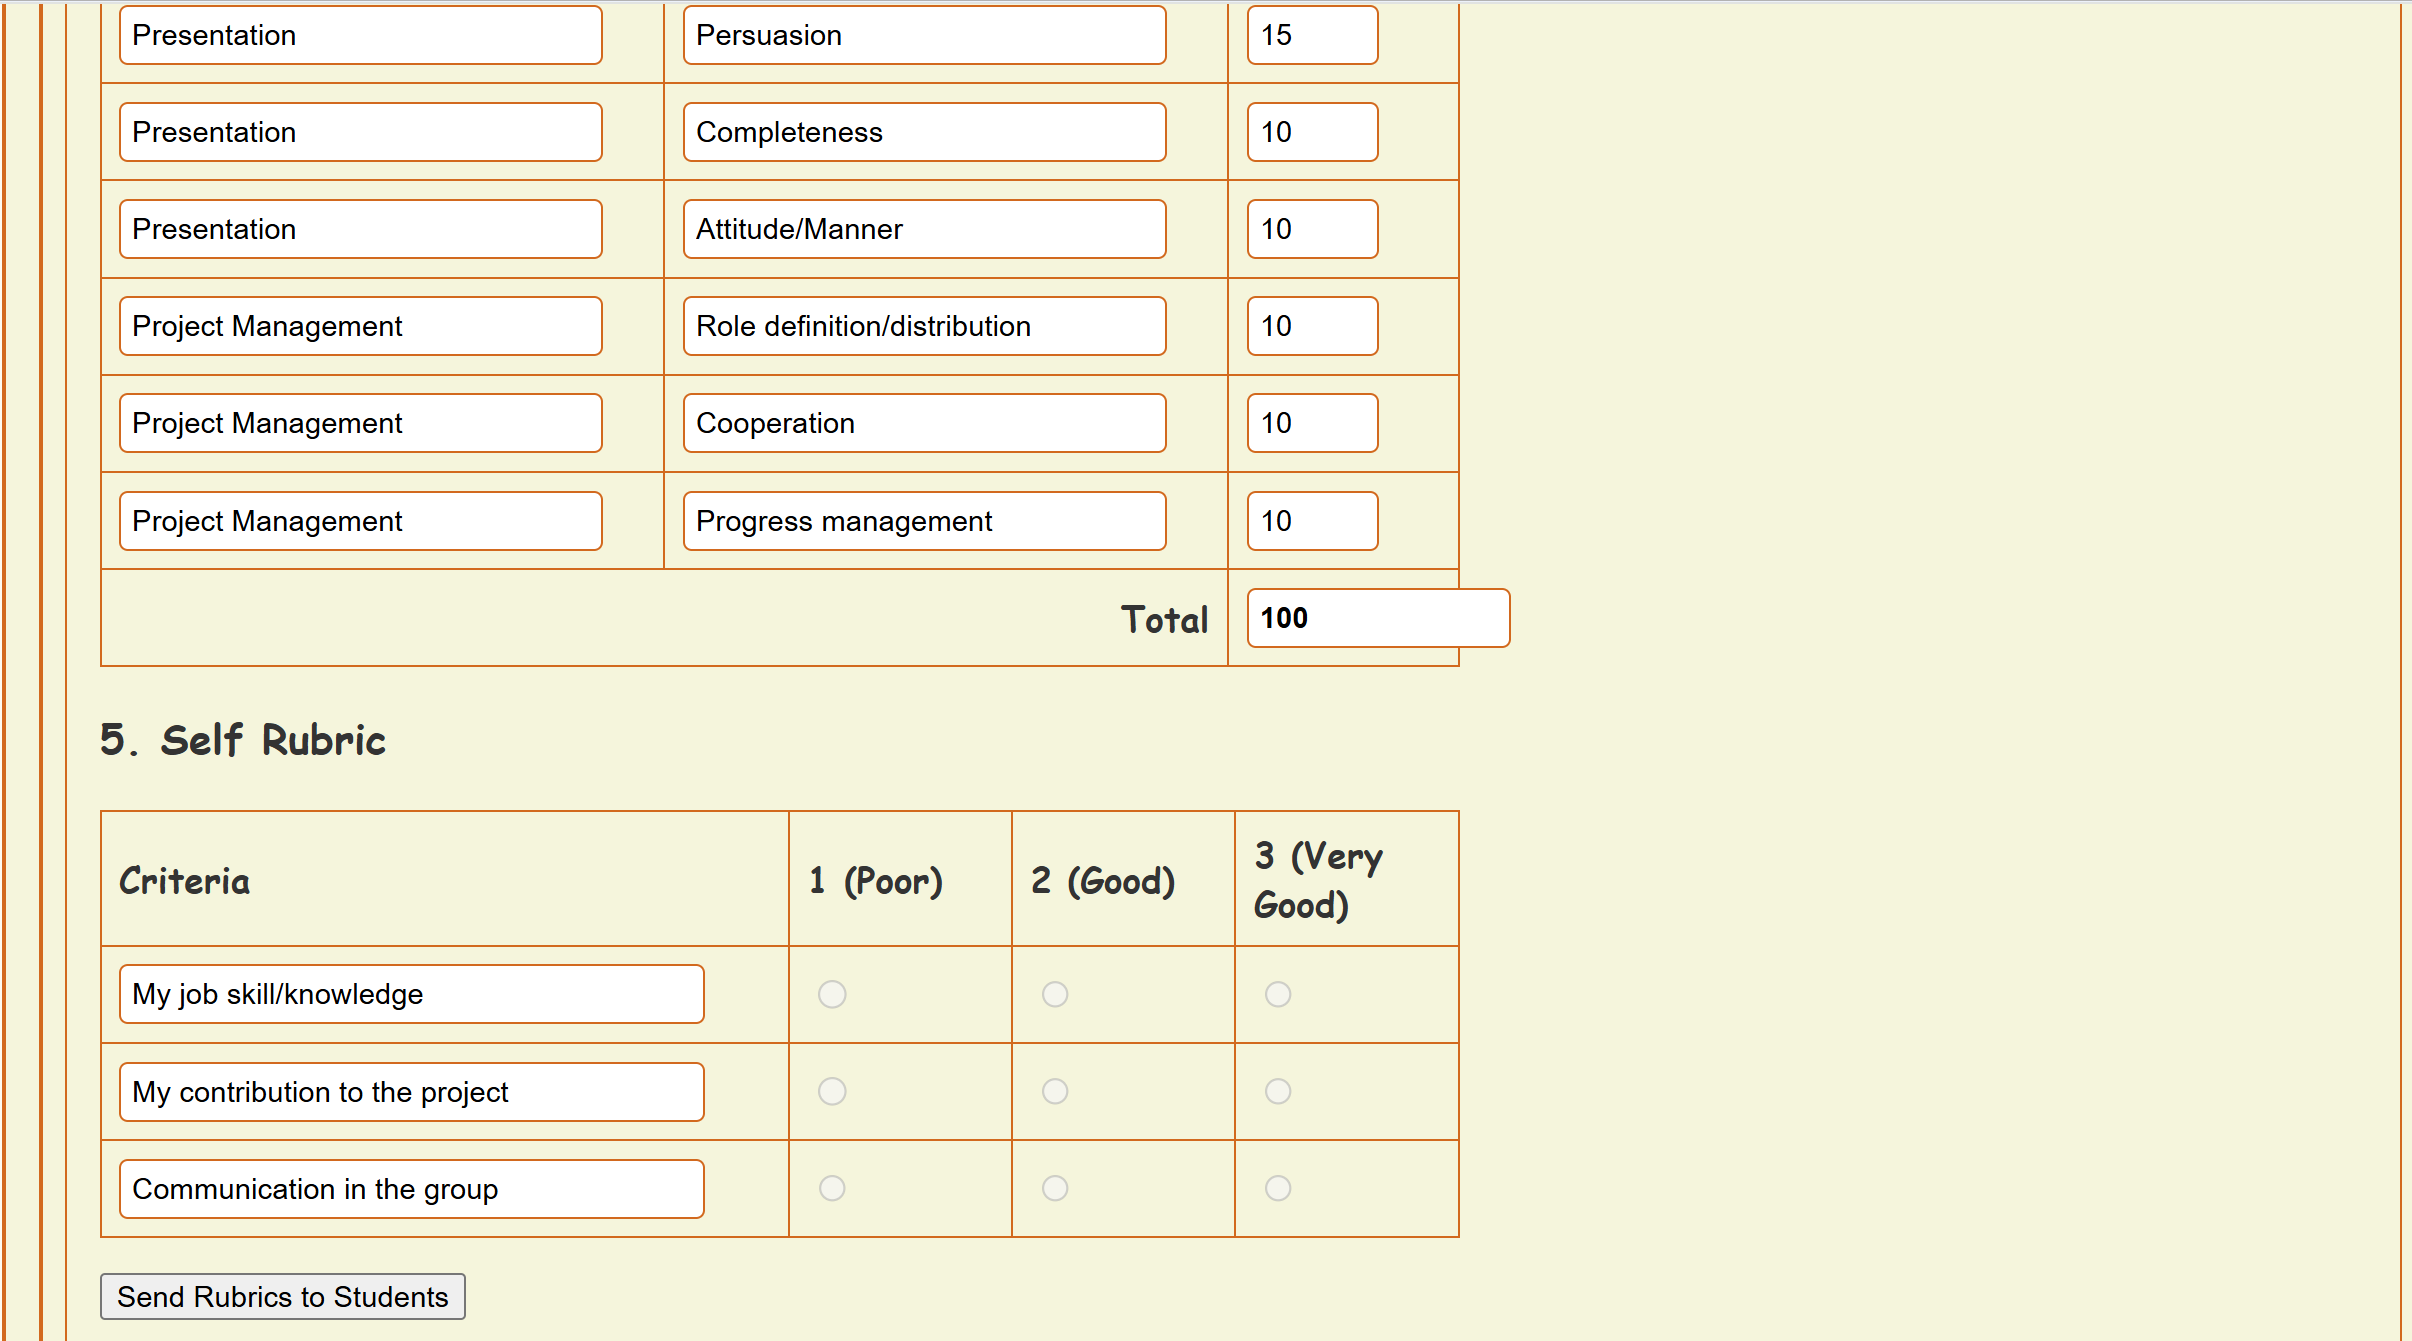Edit the Role definition/distribution field
This screenshot has width=2412, height=1341.
[924, 326]
